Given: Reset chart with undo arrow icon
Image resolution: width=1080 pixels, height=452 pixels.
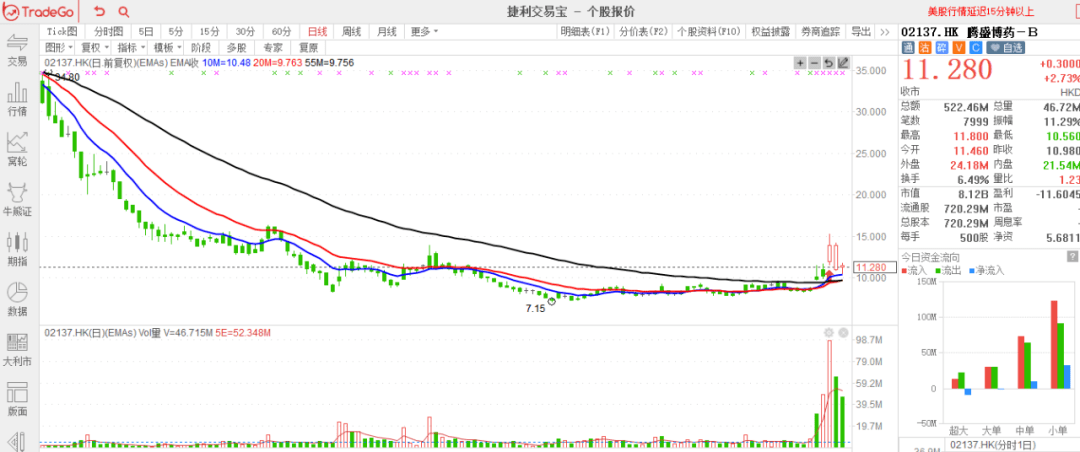Looking at the screenshot, I should [x=829, y=63].
